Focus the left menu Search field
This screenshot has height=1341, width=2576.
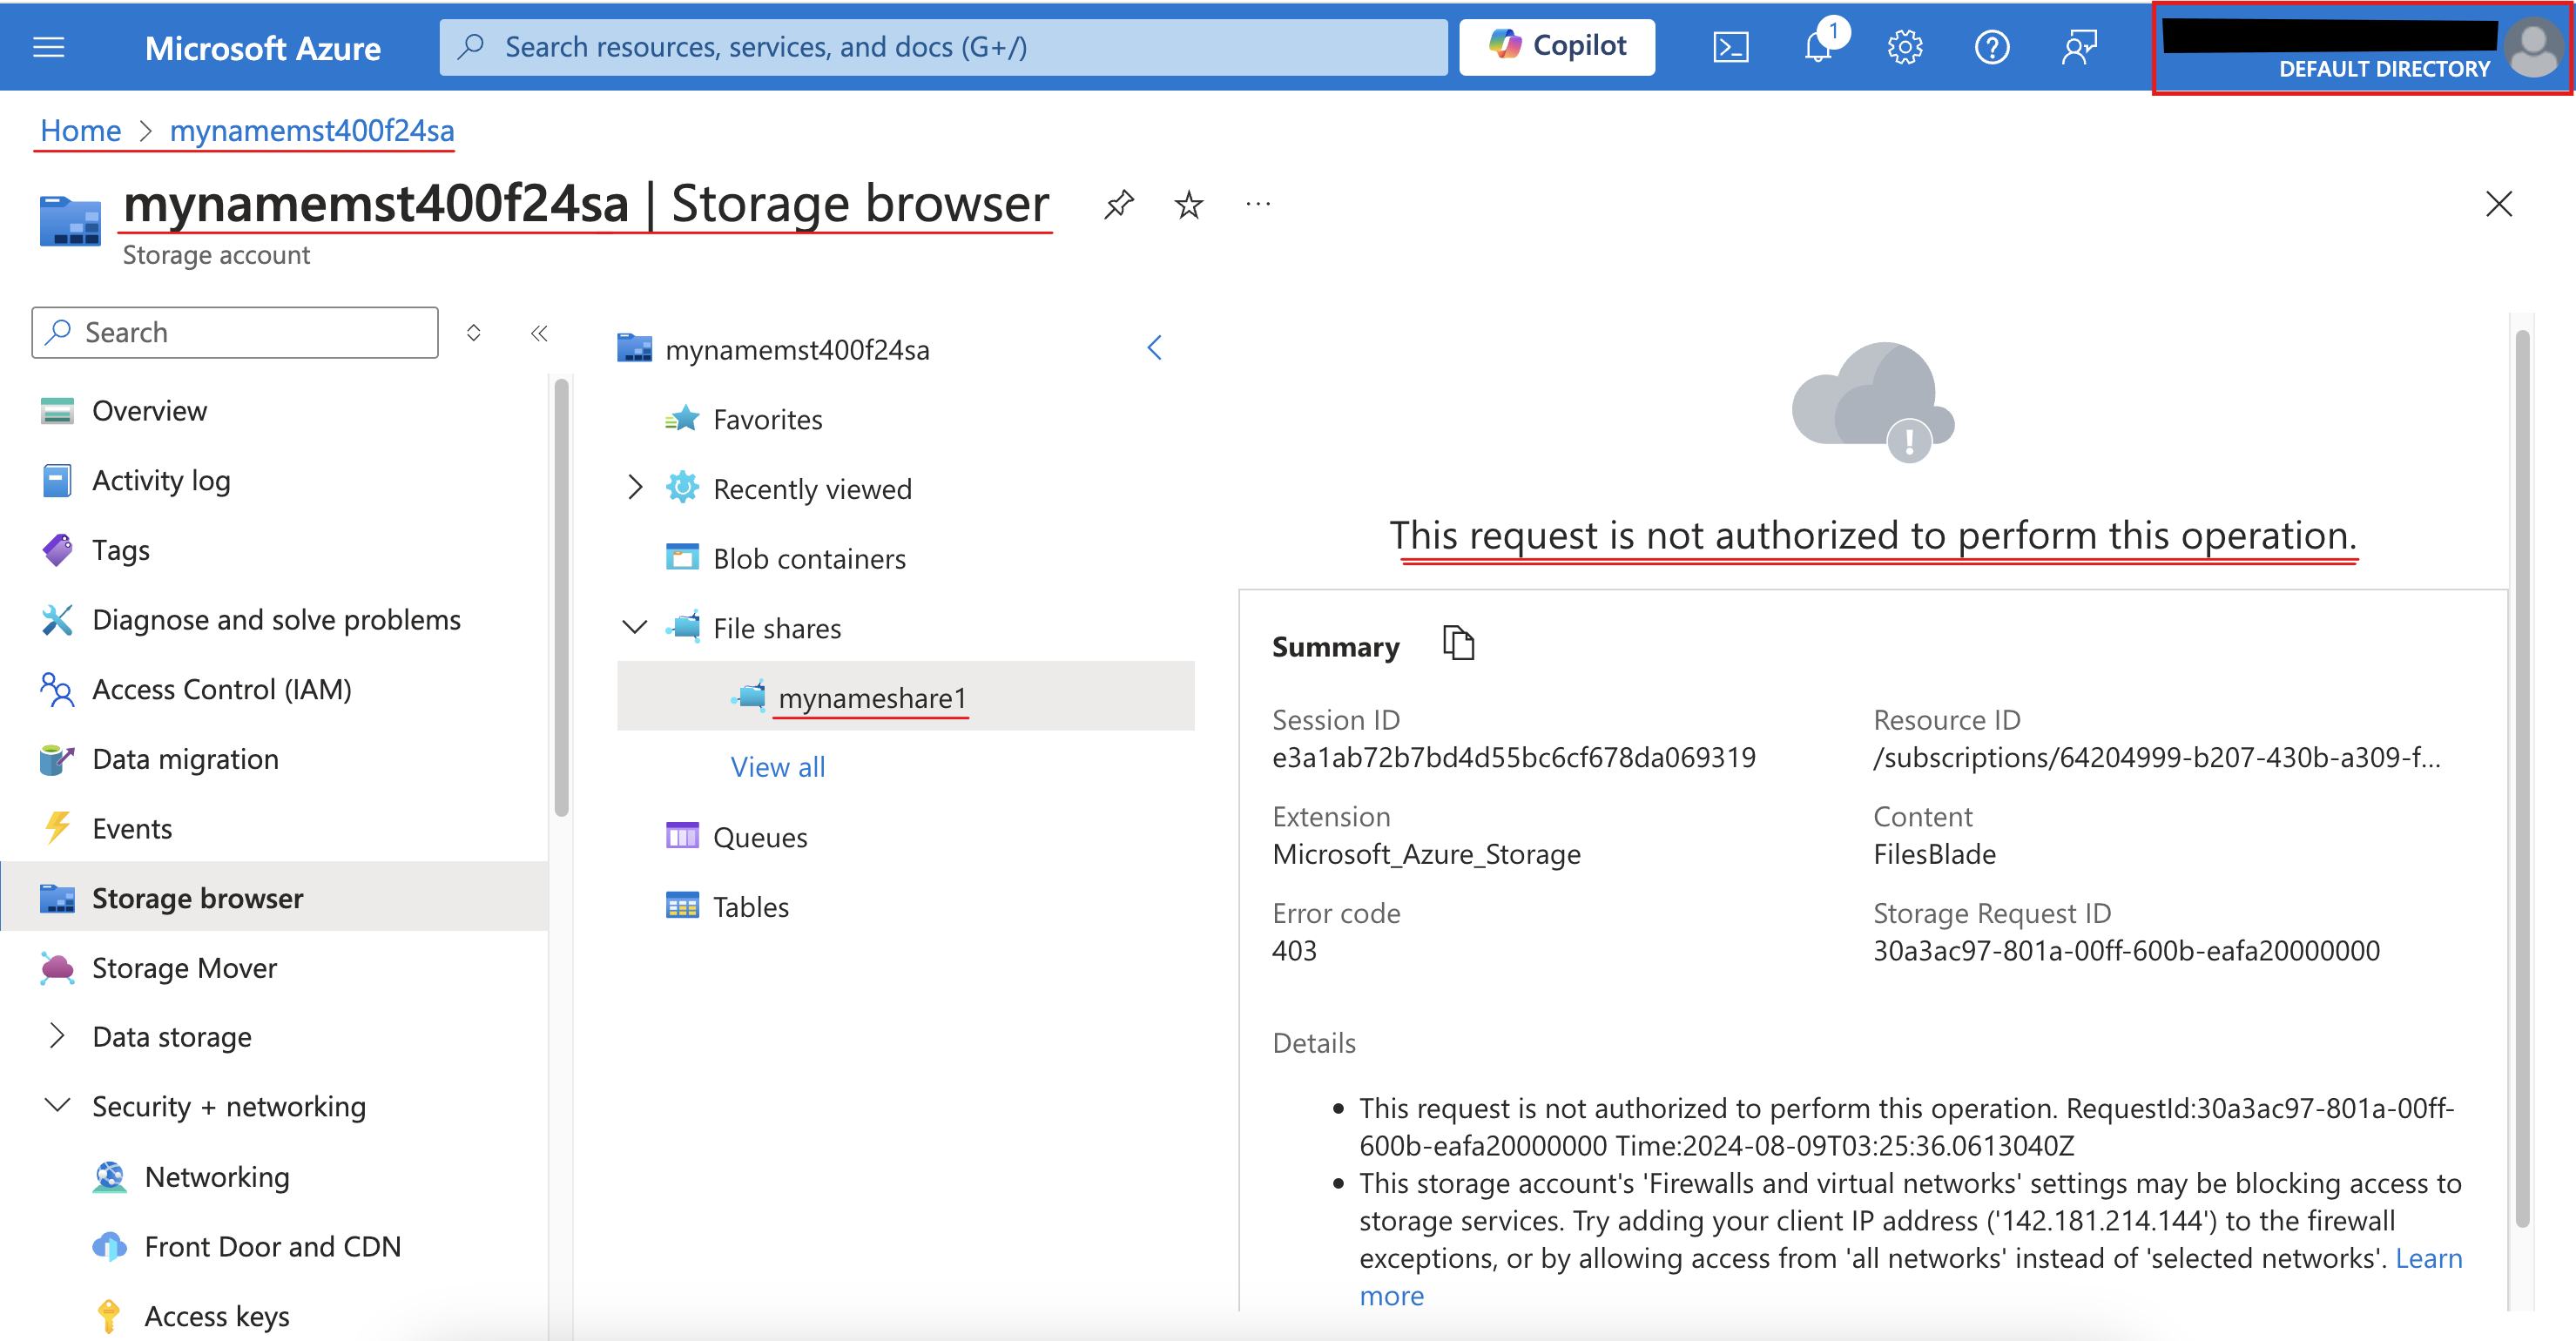click(235, 333)
